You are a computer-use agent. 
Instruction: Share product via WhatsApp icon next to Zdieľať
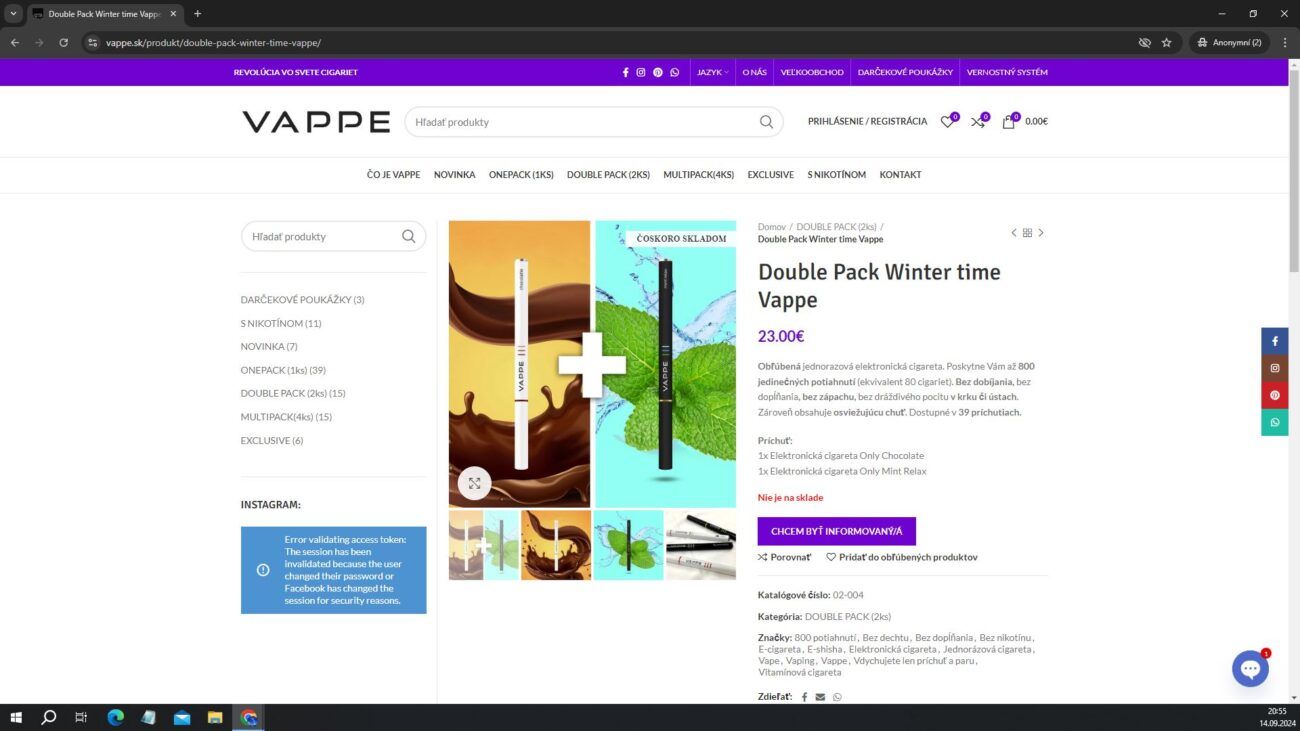(x=837, y=697)
